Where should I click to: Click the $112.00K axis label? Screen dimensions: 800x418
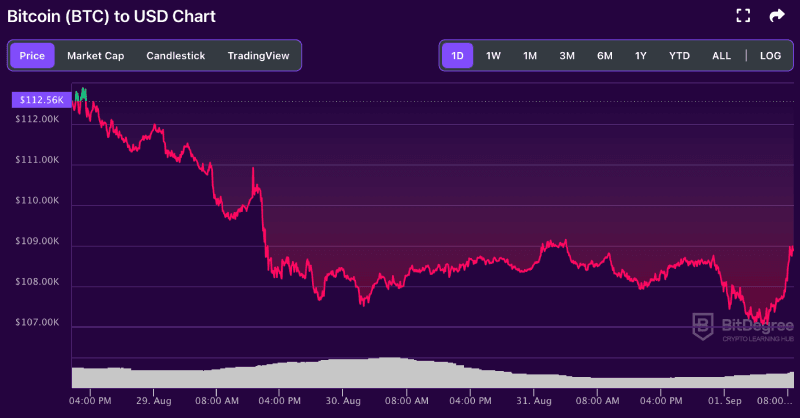(37, 119)
